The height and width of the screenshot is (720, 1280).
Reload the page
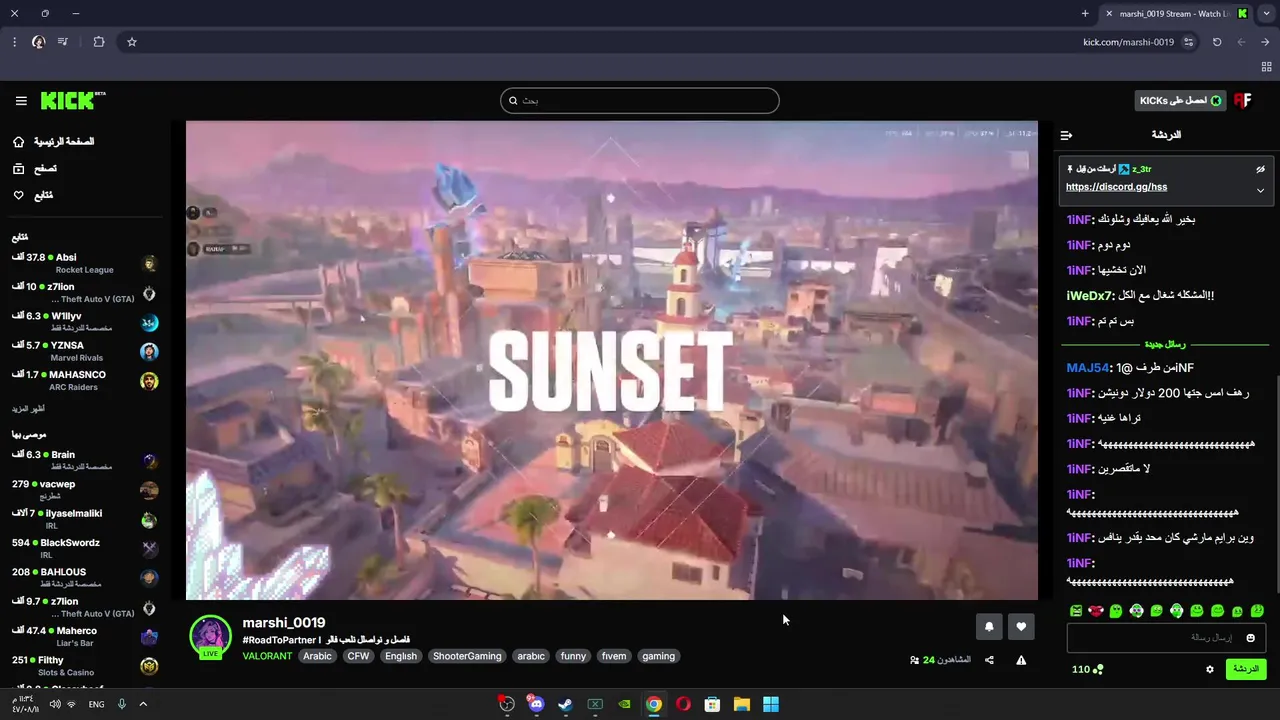1217,42
